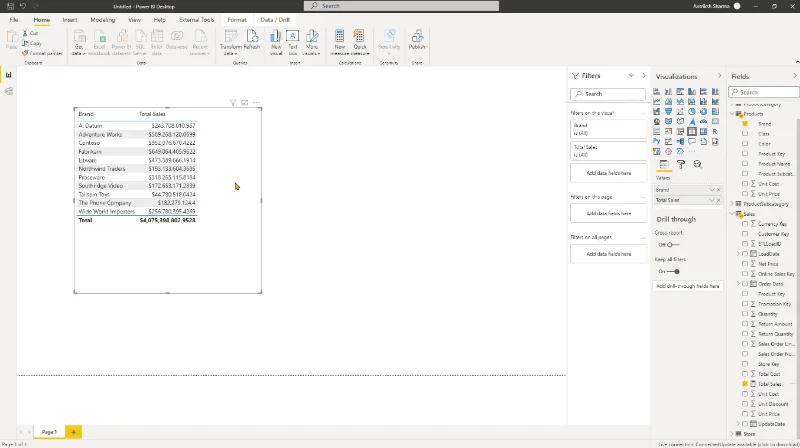Open the File menu

14,20
